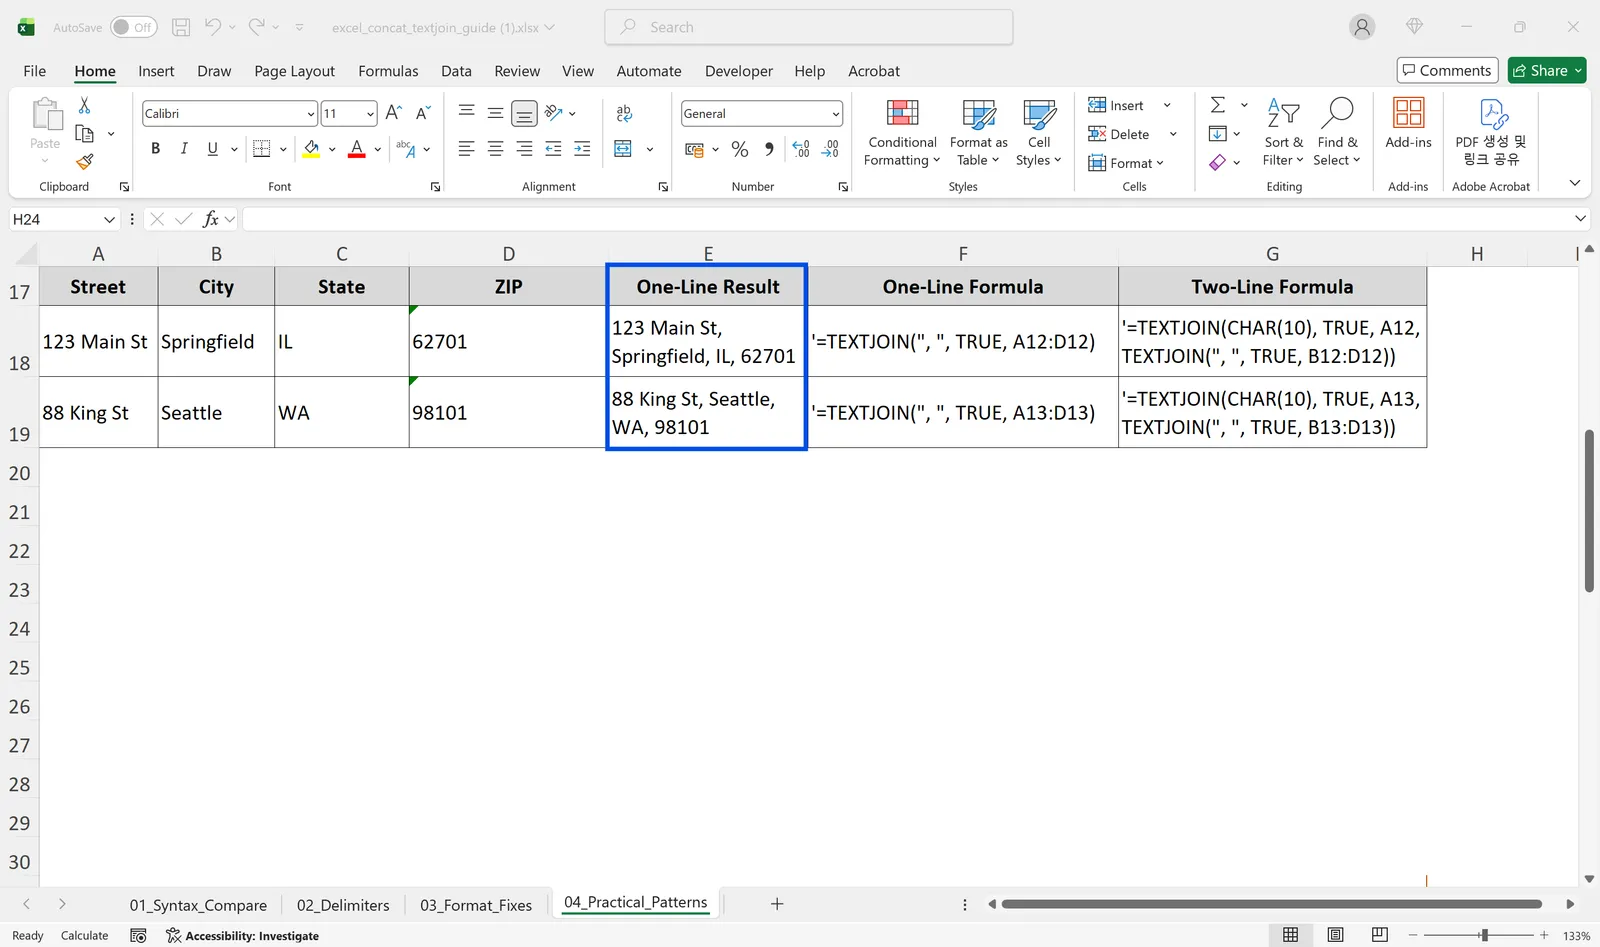
Task: Add a new sheet
Action: click(777, 904)
